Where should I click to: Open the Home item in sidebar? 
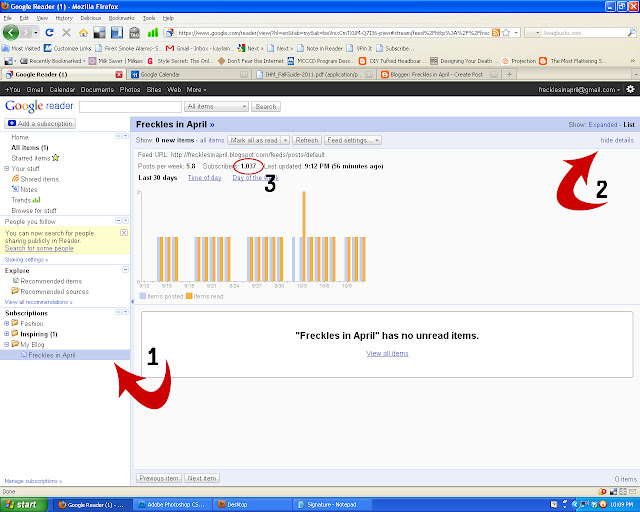(20, 137)
